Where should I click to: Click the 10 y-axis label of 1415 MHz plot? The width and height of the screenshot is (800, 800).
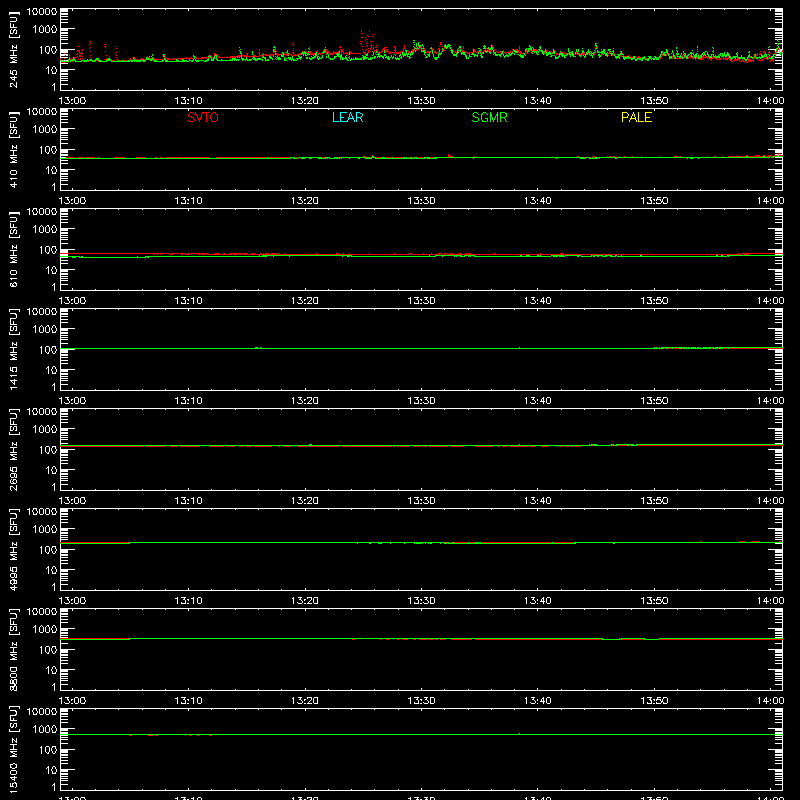pyautogui.click(x=51, y=370)
